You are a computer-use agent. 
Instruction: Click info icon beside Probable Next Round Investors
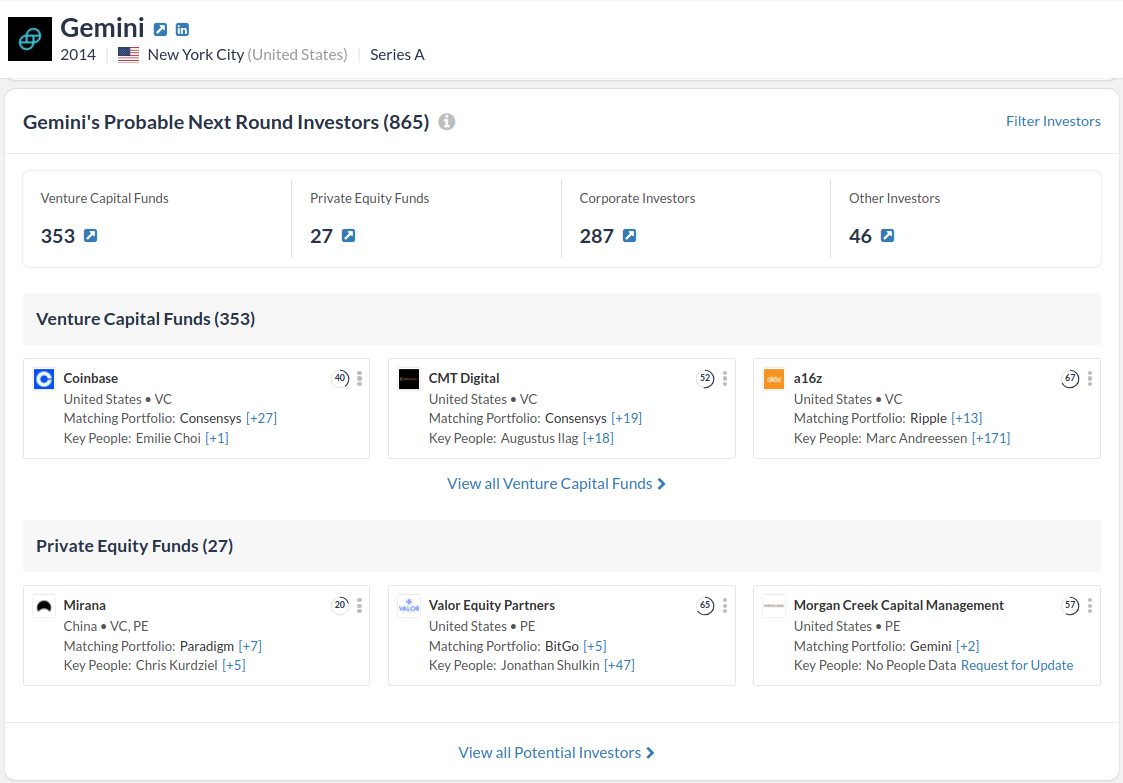pyautogui.click(x=447, y=122)
